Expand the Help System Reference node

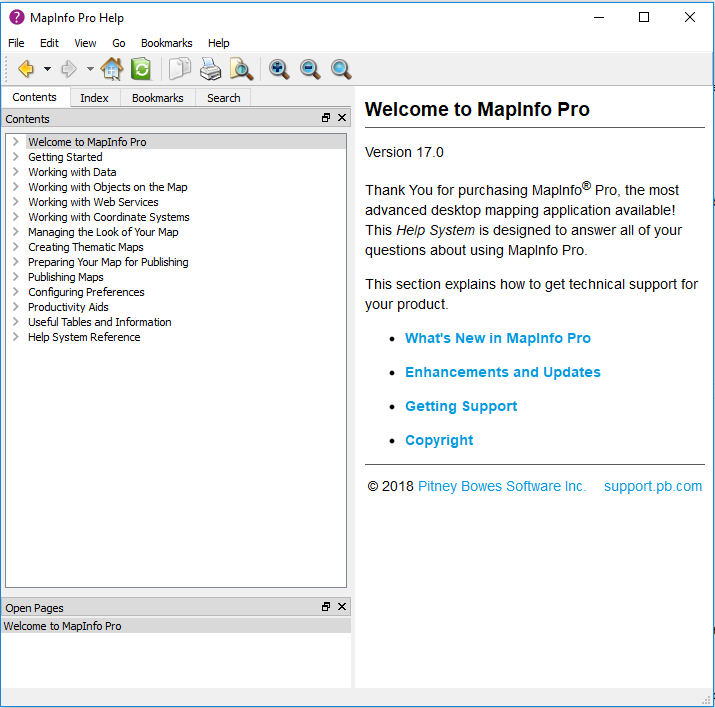point(16,337)
